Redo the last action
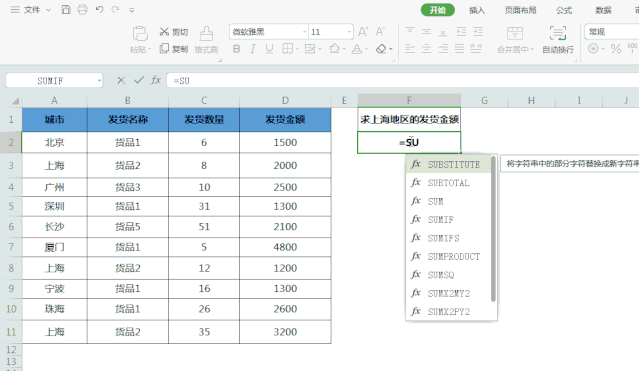The height and width of the screenshot is (371, 639). [x=115, y=9]
